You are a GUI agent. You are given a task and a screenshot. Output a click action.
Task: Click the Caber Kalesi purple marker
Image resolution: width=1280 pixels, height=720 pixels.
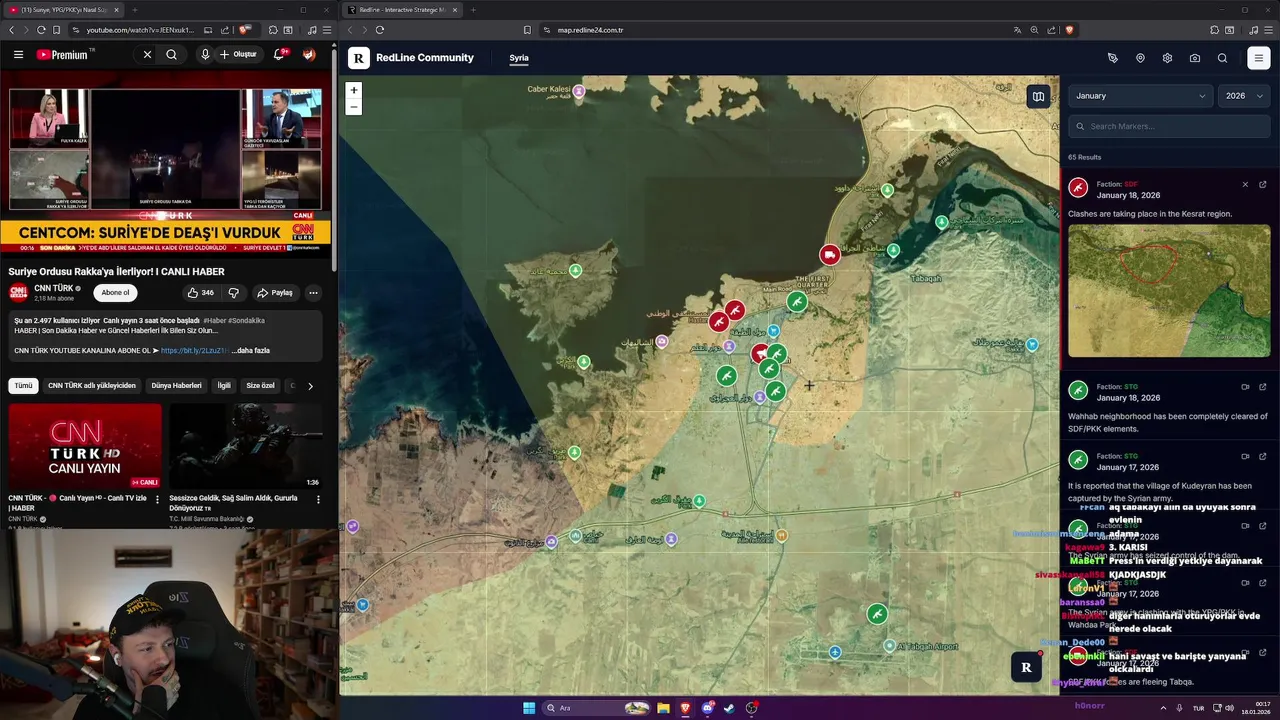tap(578, 91)
